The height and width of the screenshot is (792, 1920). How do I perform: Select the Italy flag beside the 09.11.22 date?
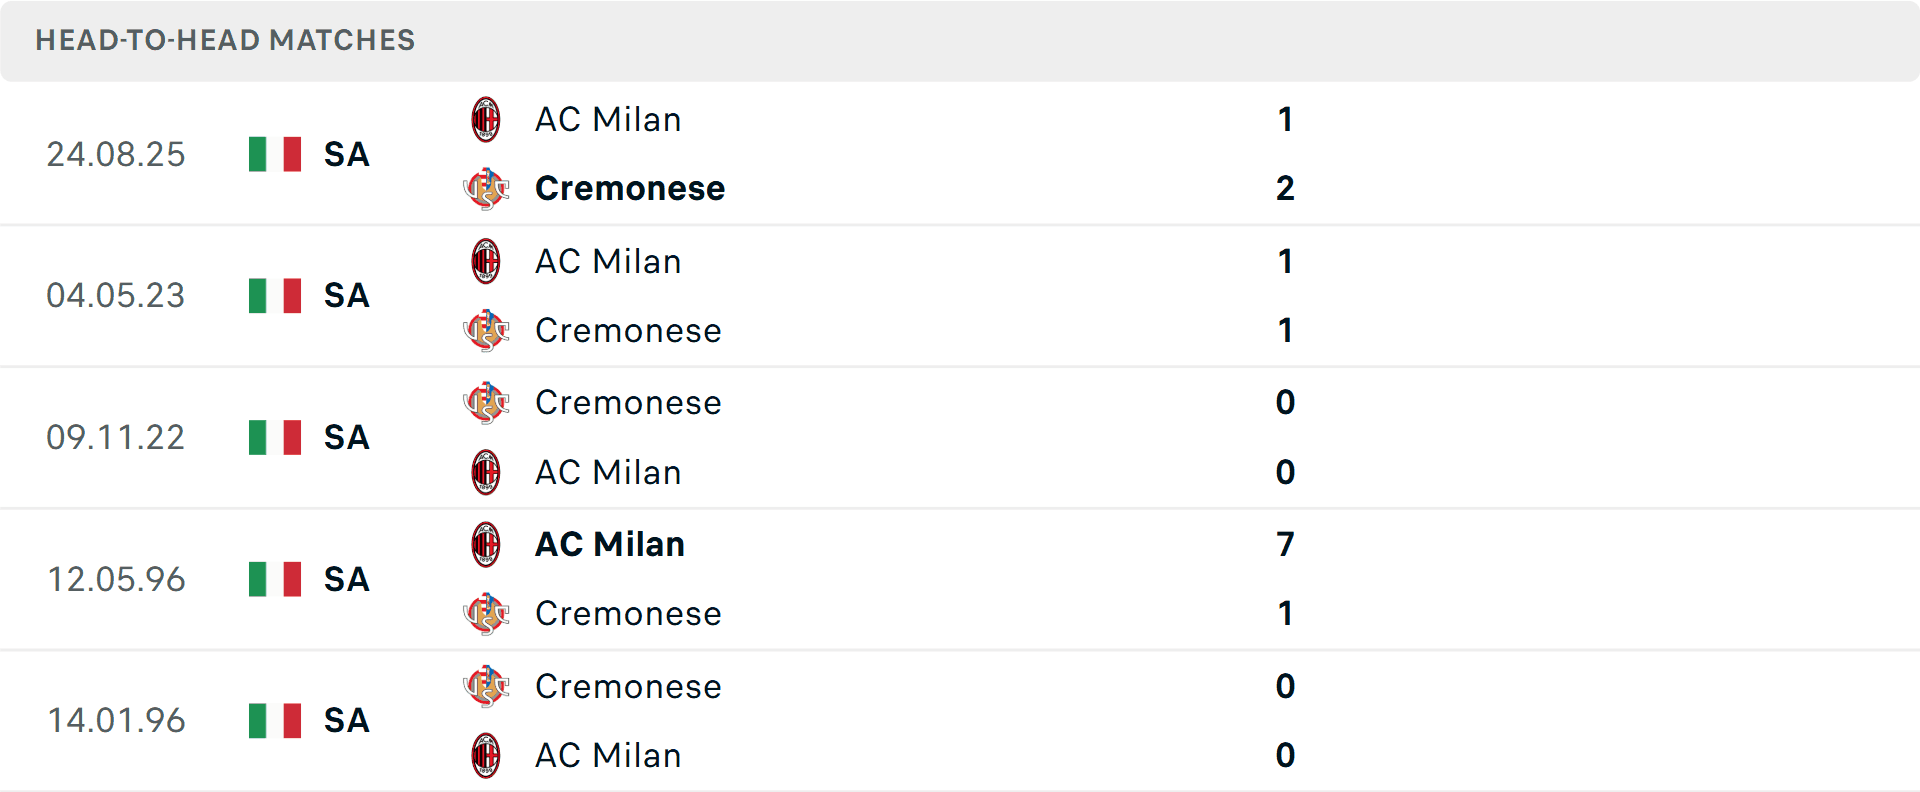pyautogui.click(x=274, y=437)
